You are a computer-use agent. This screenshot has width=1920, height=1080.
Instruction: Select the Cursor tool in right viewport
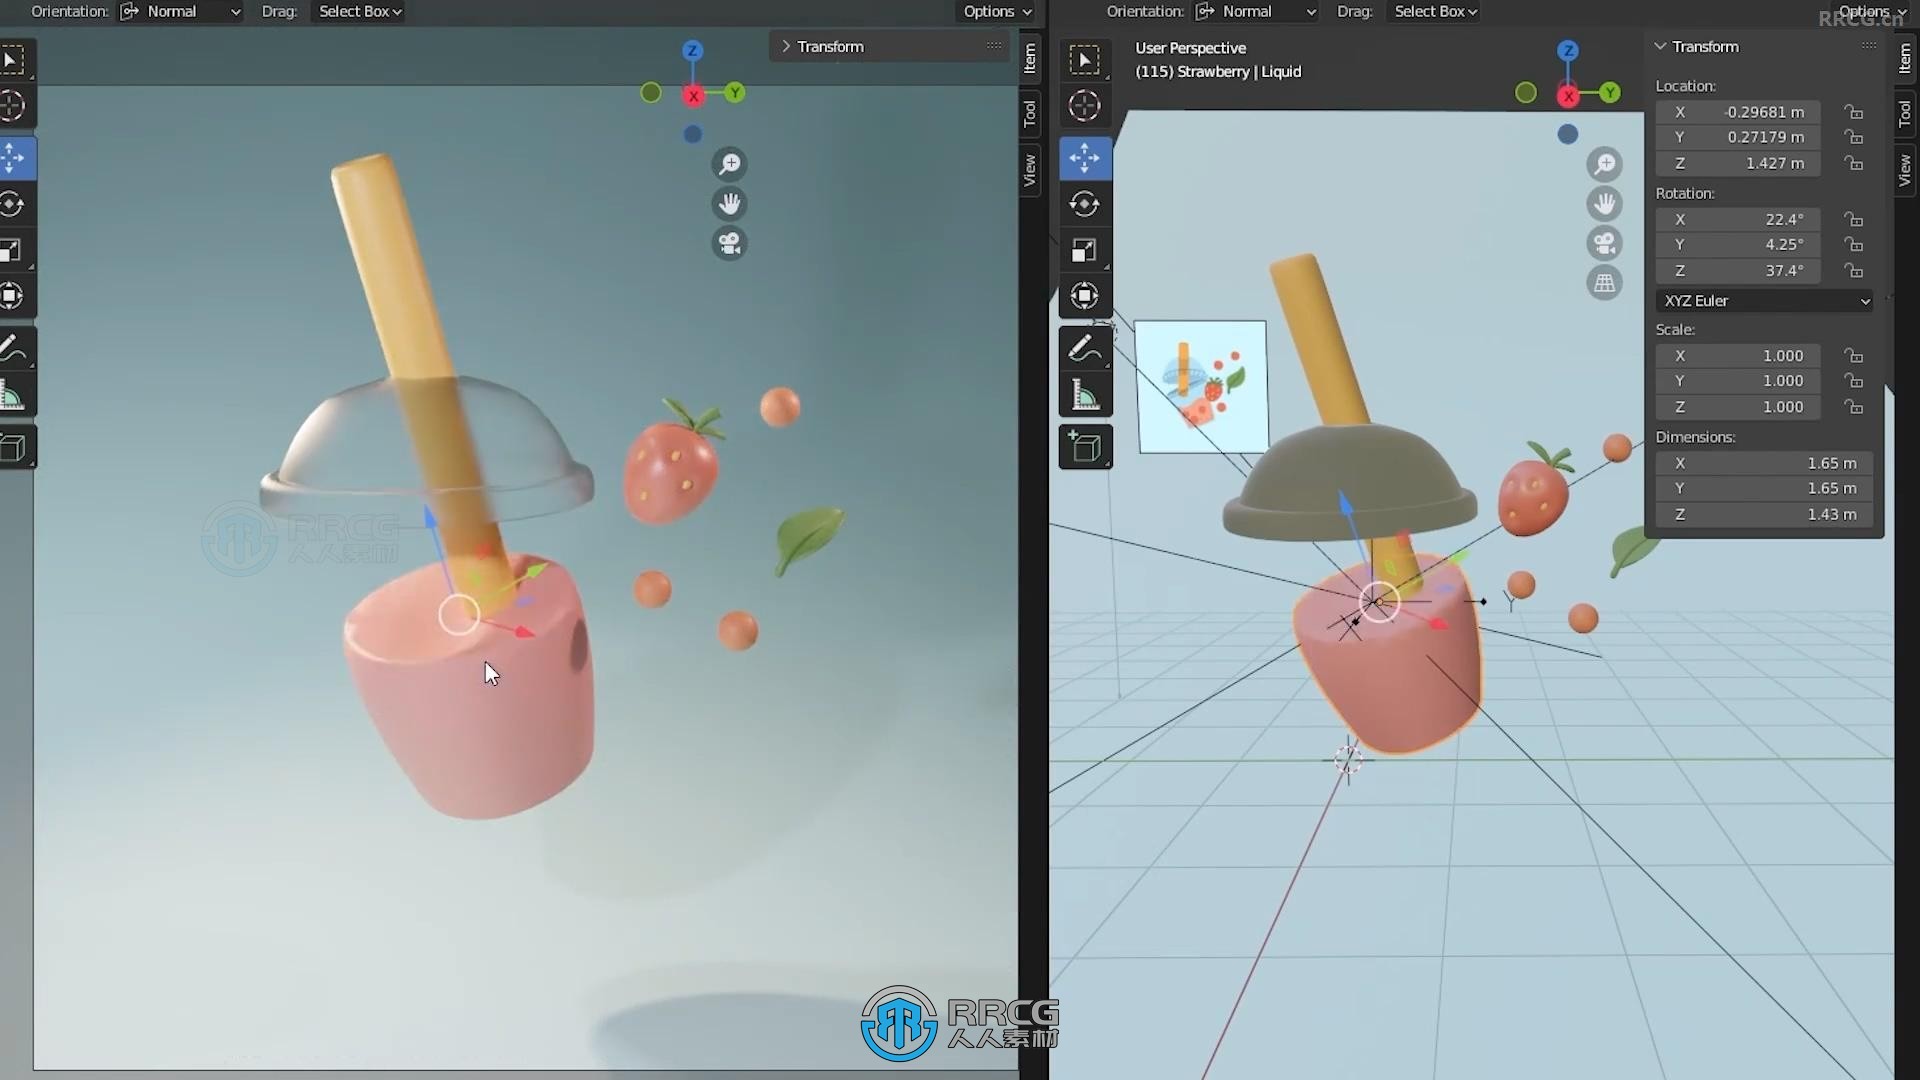pos(1085,106)
